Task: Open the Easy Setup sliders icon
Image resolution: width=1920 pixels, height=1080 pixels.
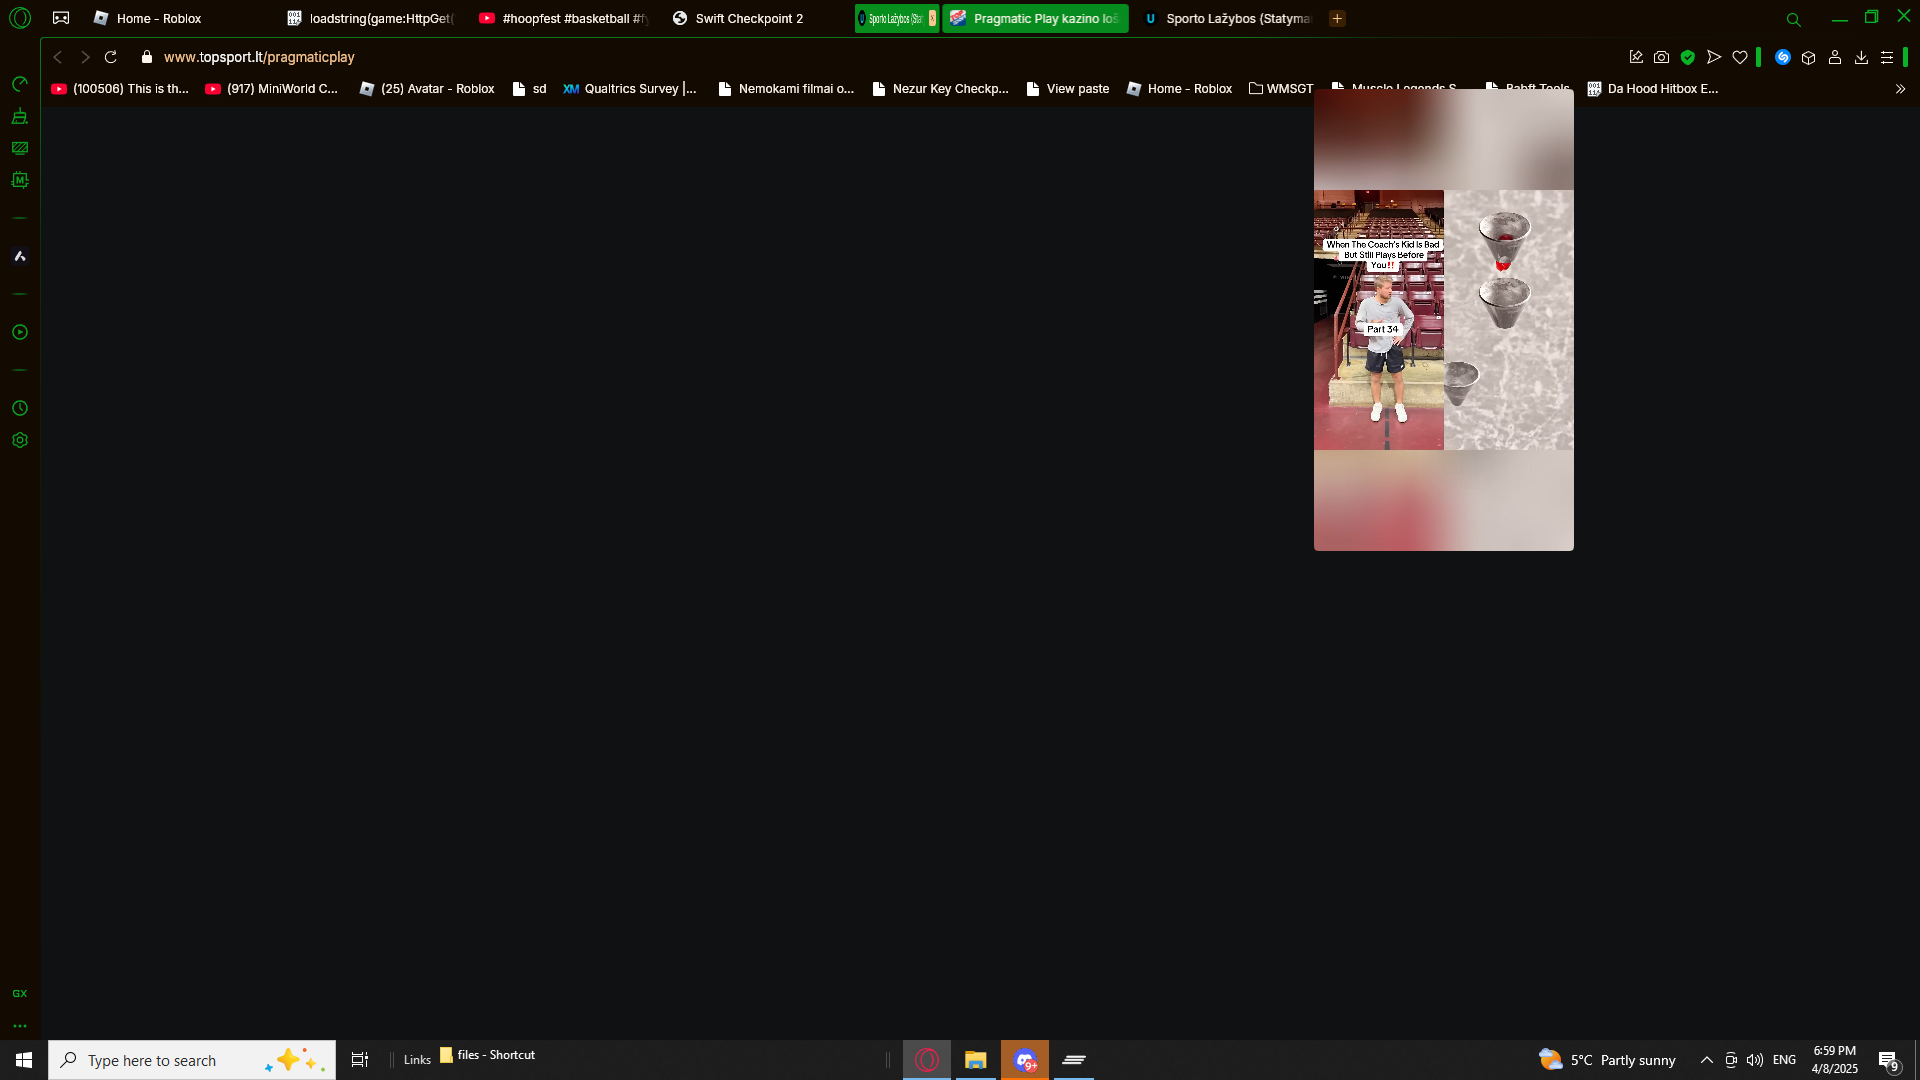Action: [1887, 57]
